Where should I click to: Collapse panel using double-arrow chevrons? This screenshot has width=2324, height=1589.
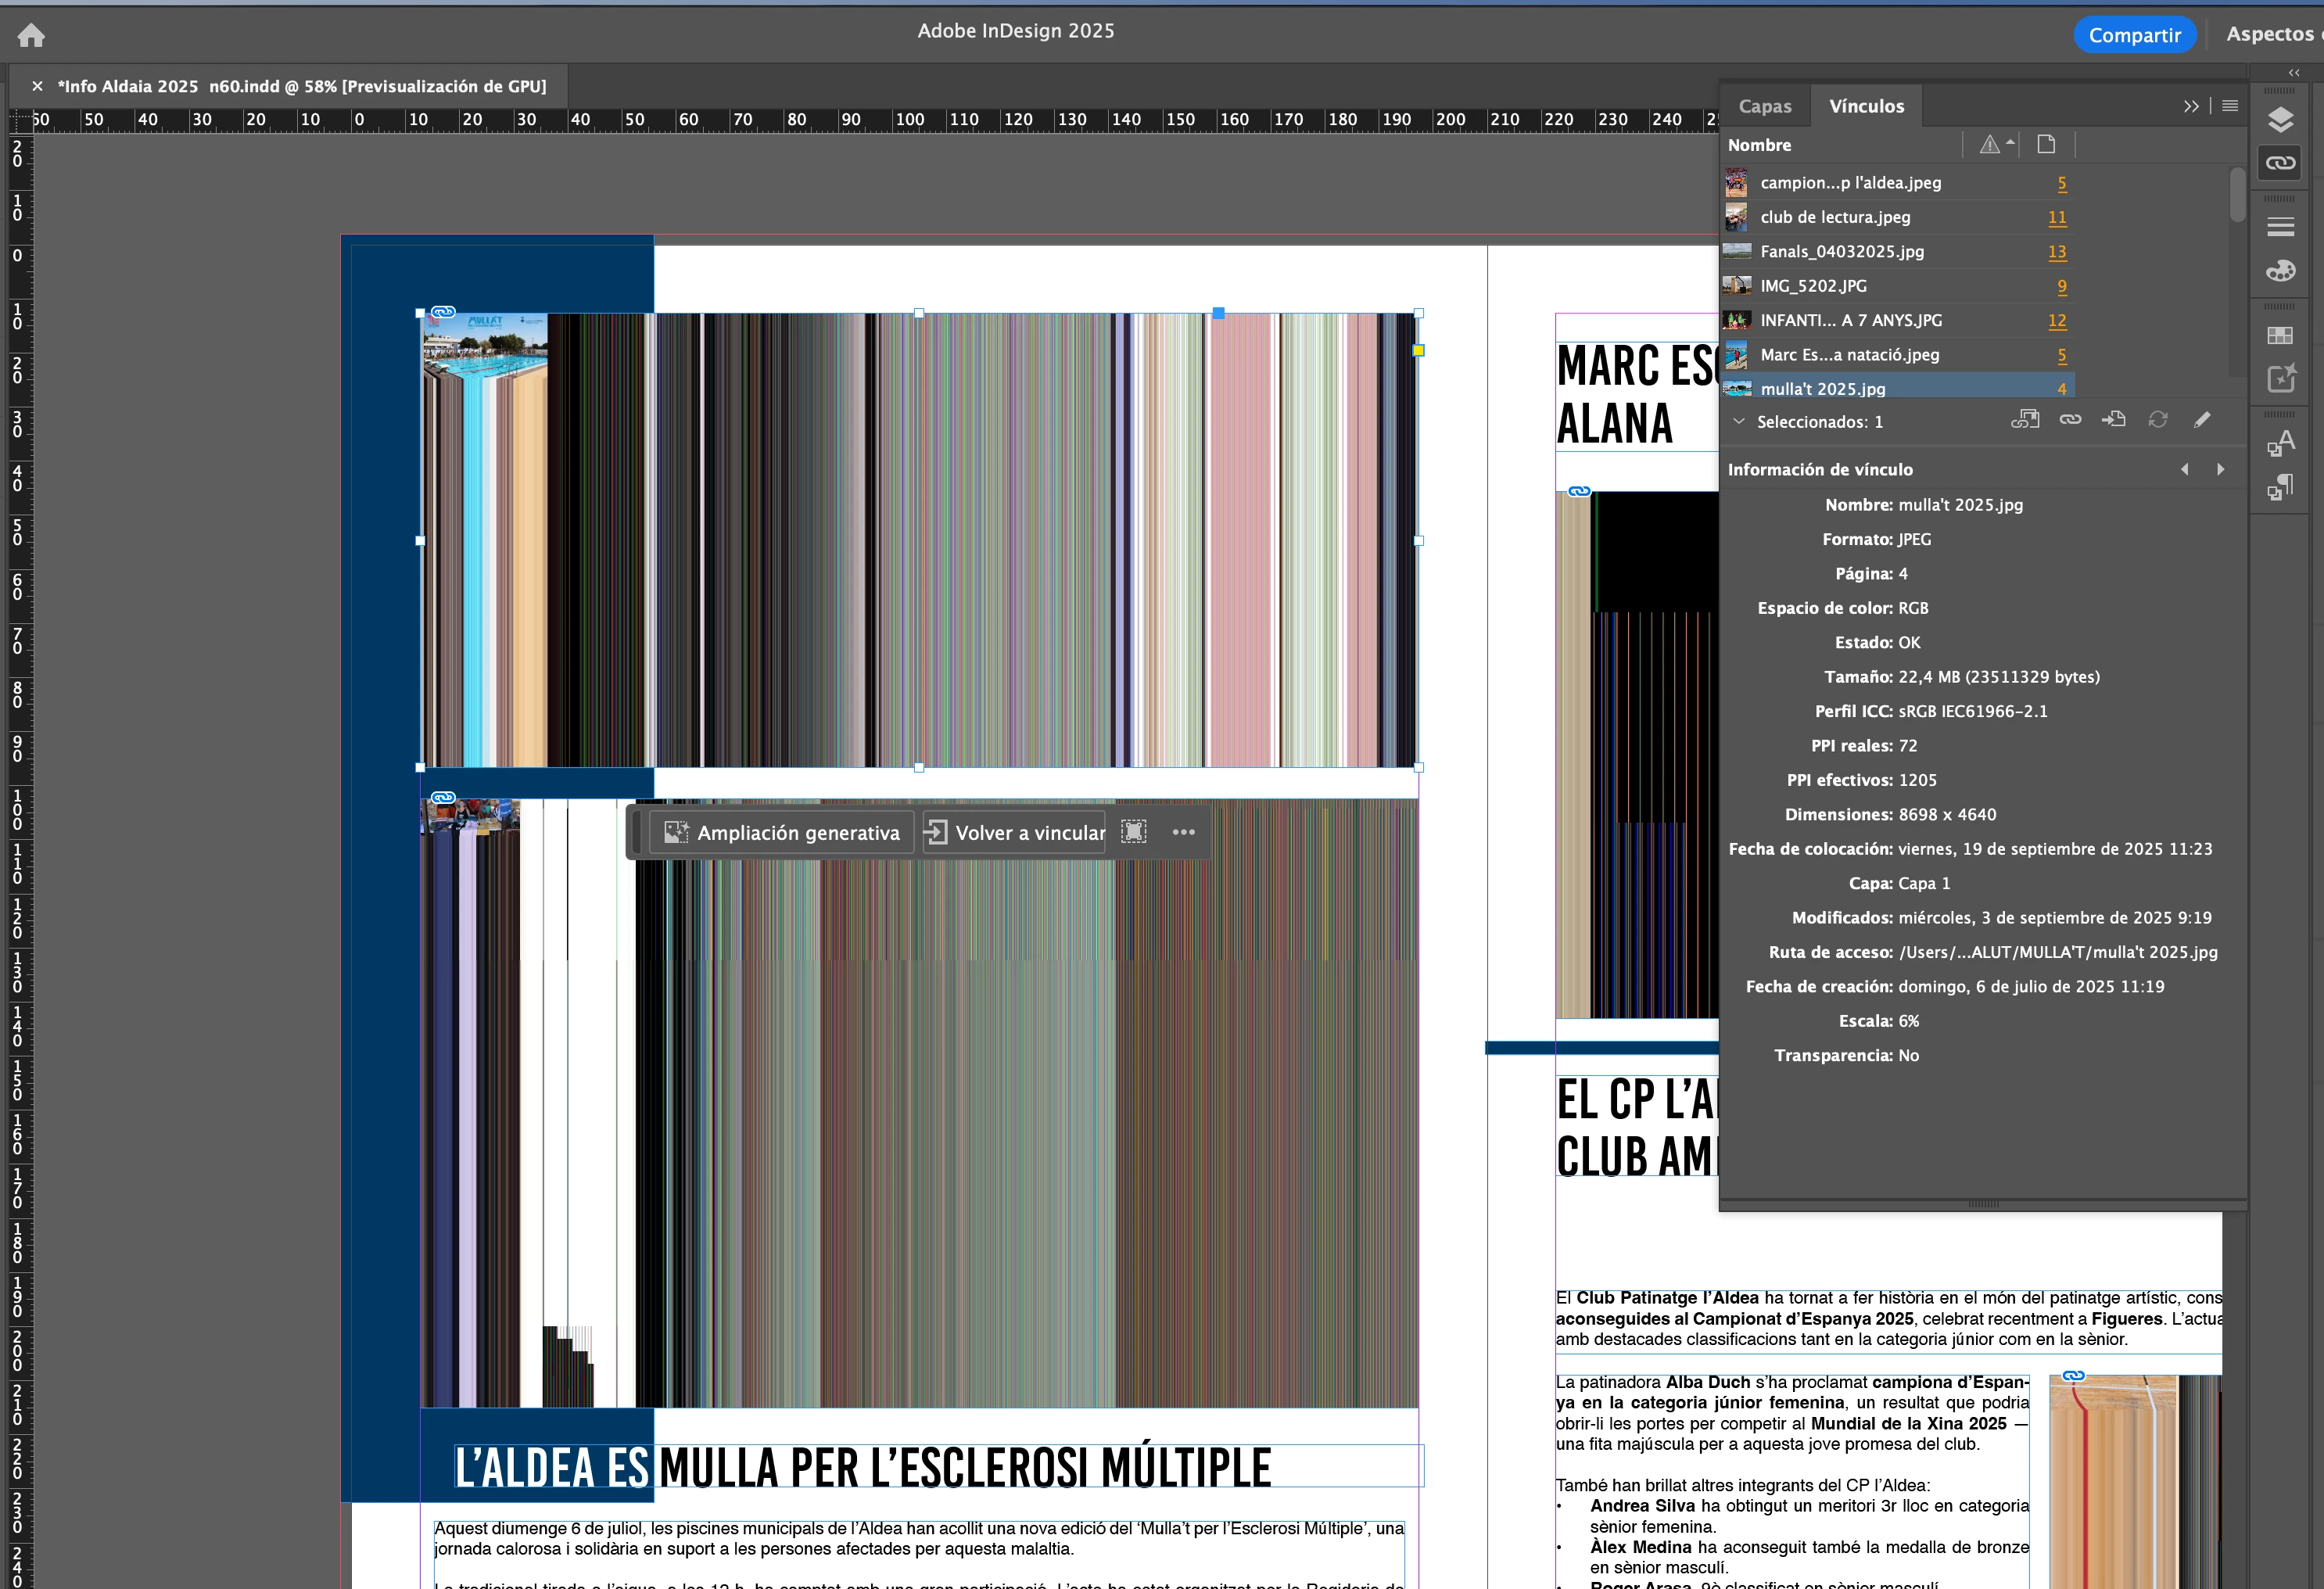pos(2191,106)
